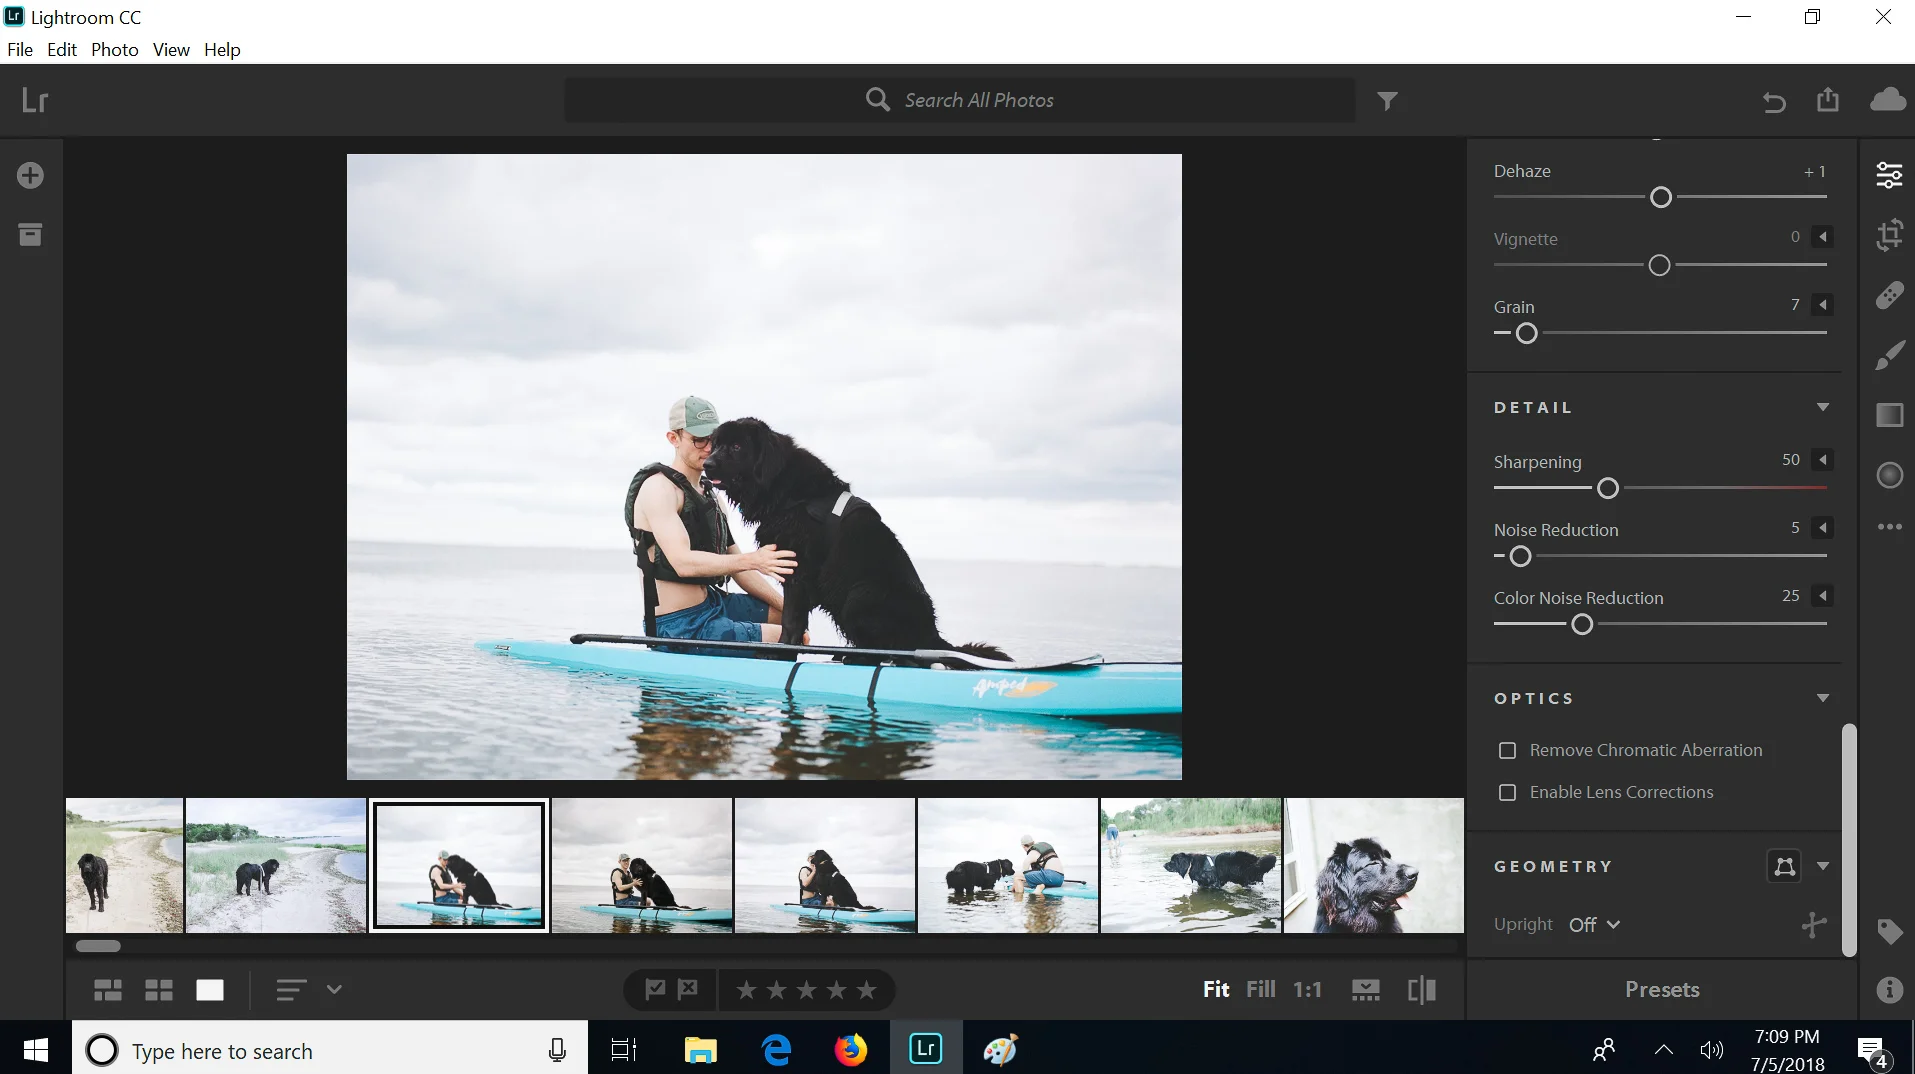Open the search filter funnel icon
The width and height of the screenshot is (1915, 1074).
click(1387, 101)
